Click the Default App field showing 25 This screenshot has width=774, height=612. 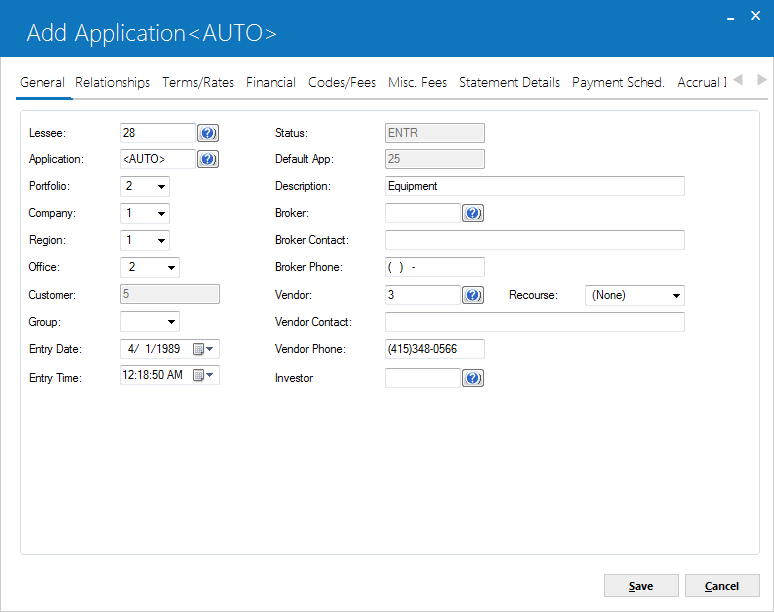[x=435, y=159]
